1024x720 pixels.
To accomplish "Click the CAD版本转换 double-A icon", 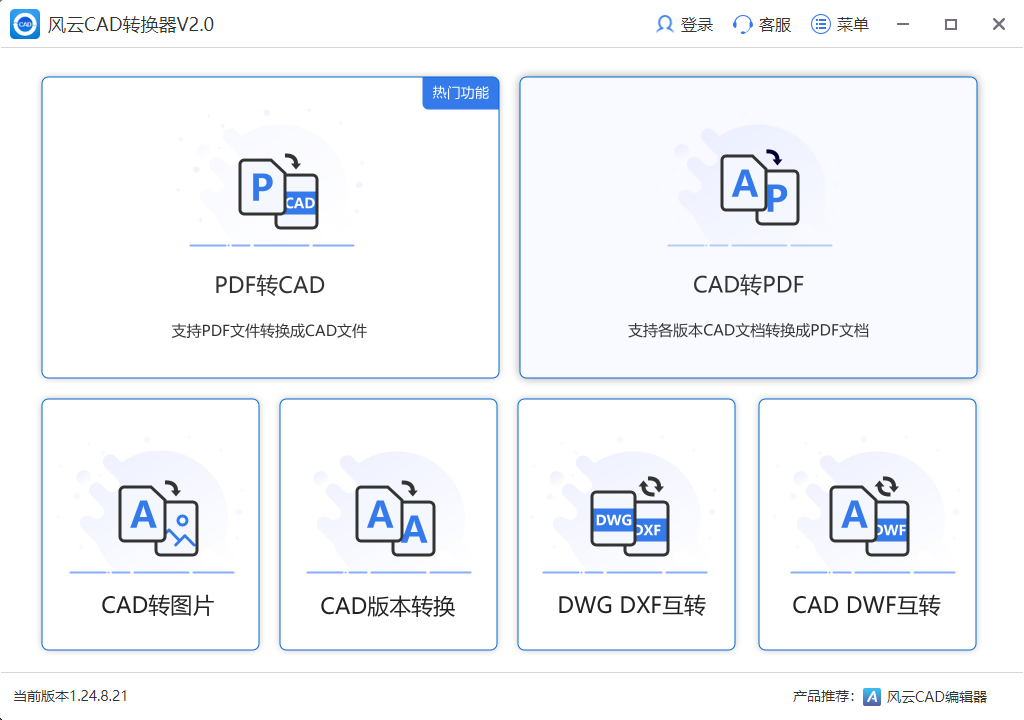I will coord(395,519).
